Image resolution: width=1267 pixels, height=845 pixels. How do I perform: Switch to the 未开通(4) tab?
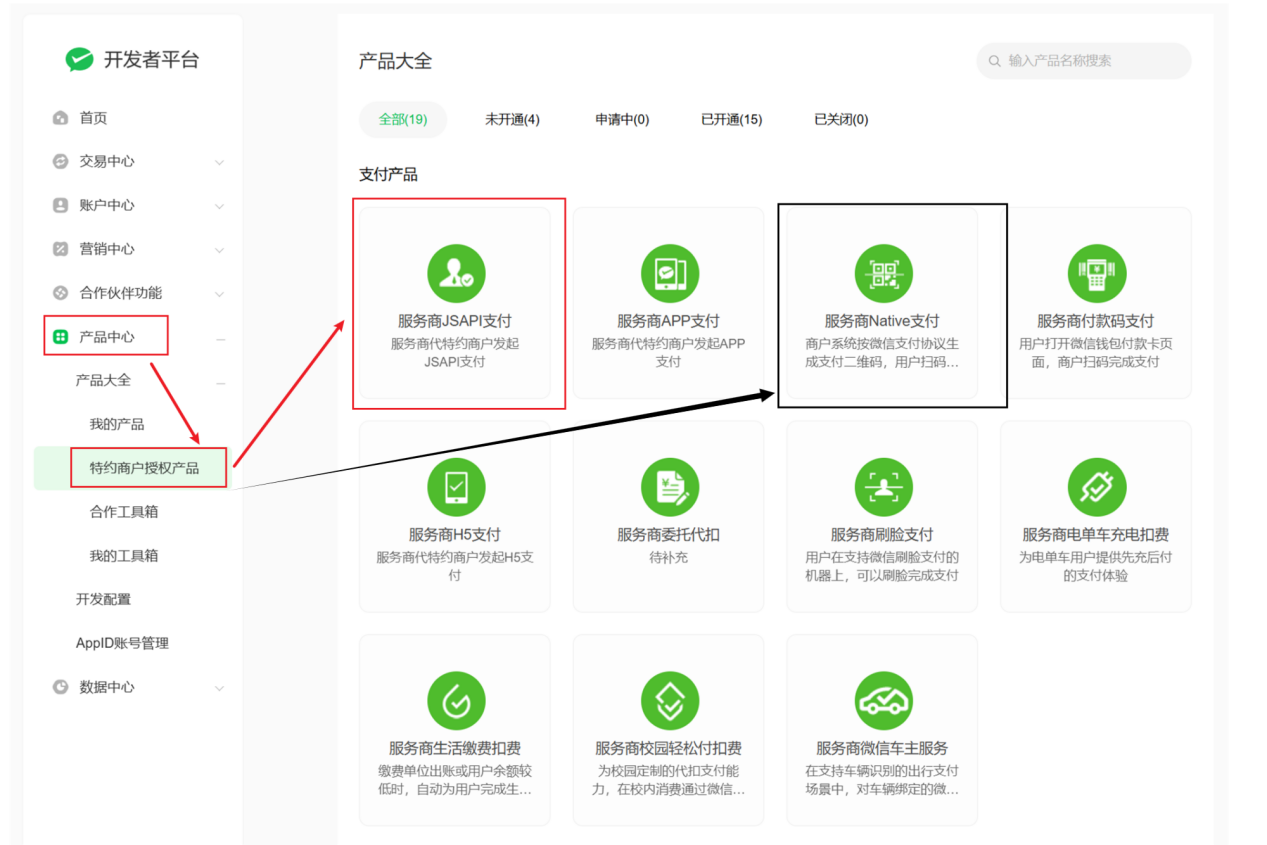[x=512, y=120]
